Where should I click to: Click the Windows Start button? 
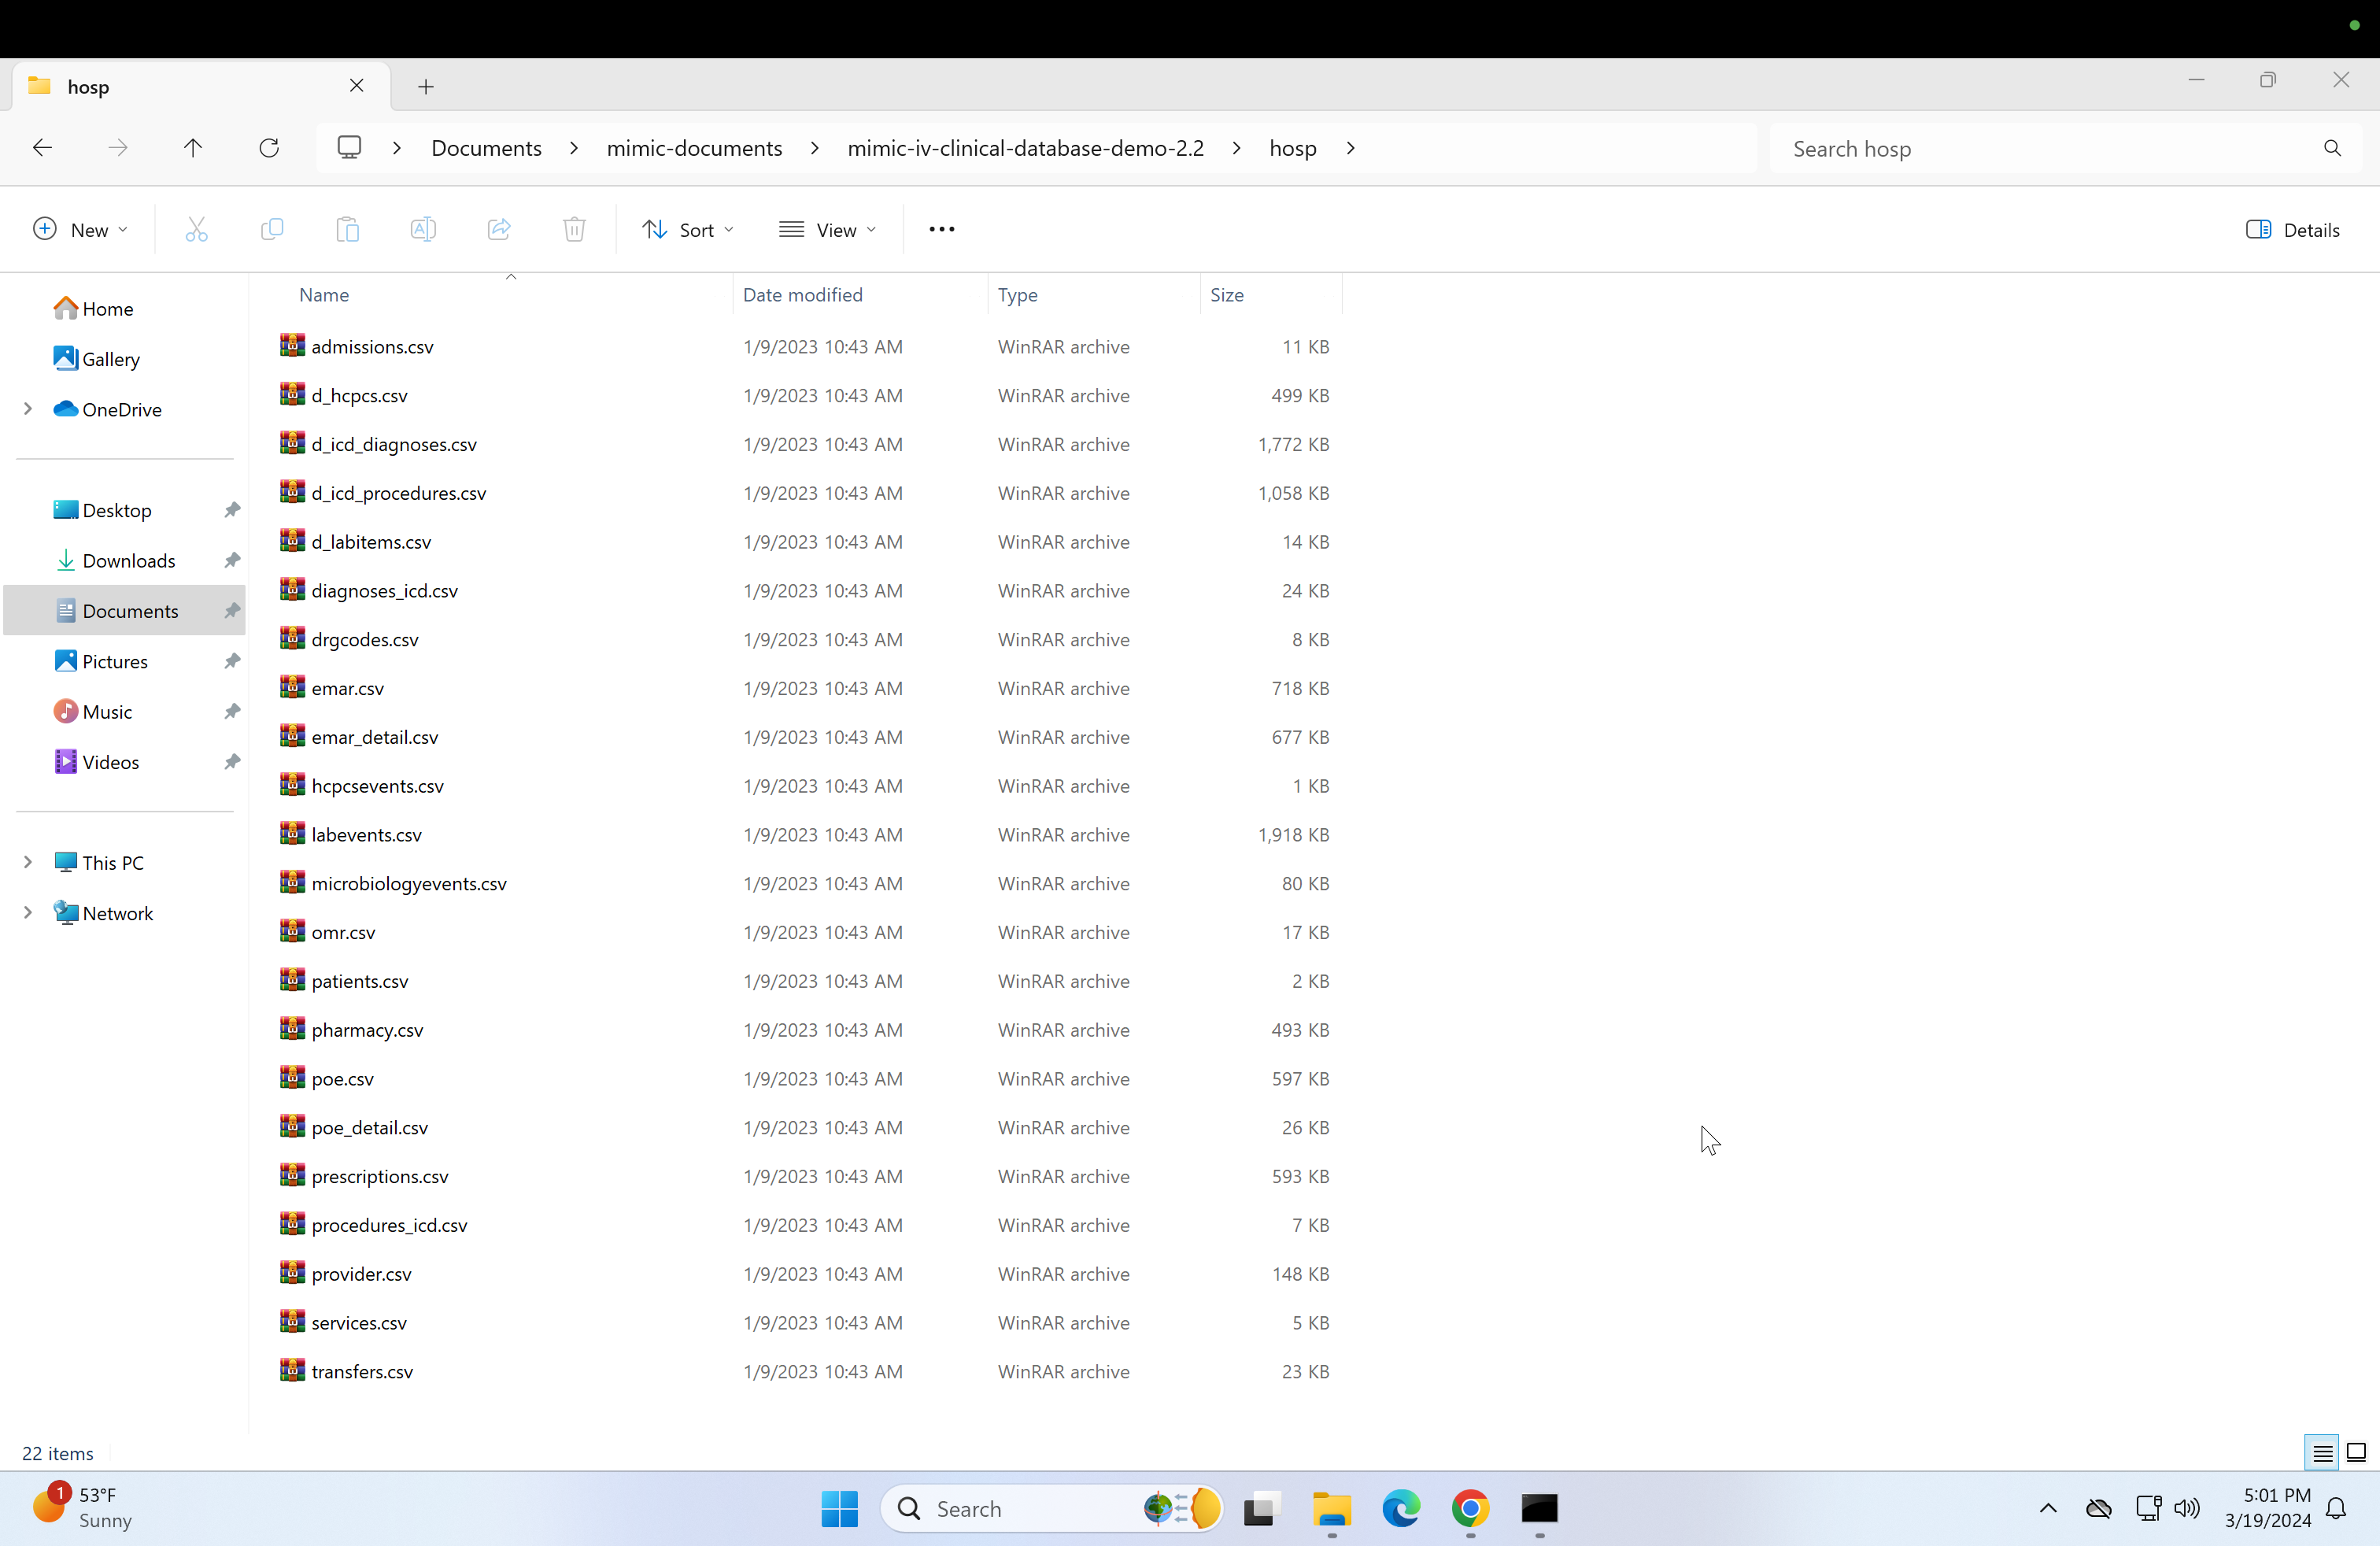tap(839, 1508)
